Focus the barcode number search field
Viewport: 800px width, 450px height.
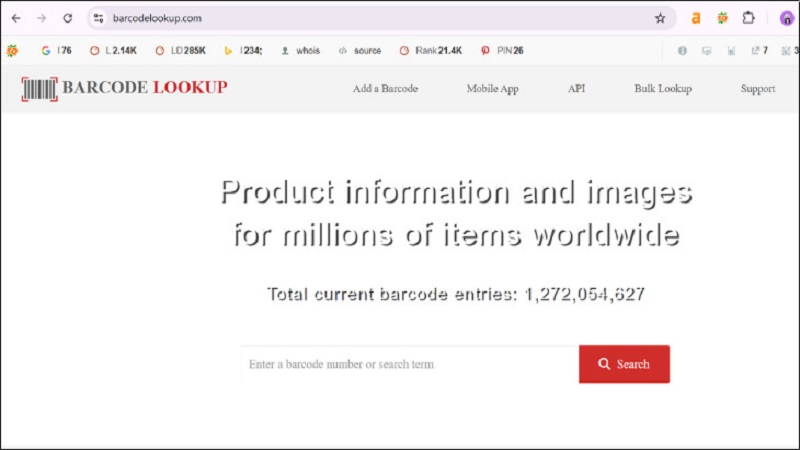409,365
